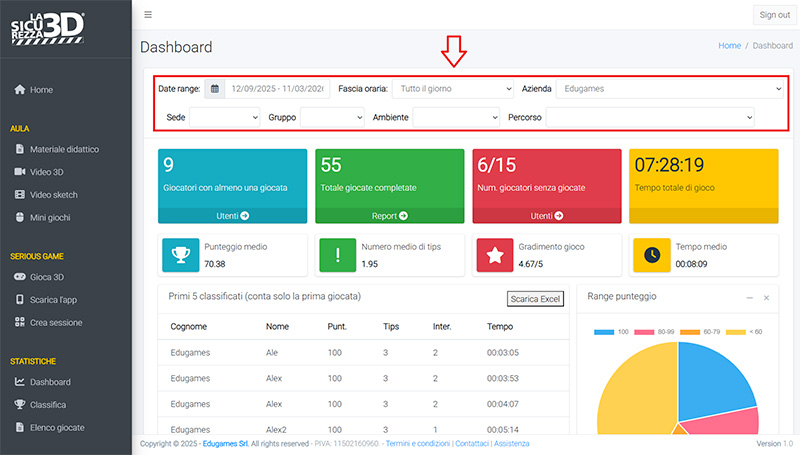Click Utenti link on the blue card
This screenshot has width=800, height=455.
[233, 216]
